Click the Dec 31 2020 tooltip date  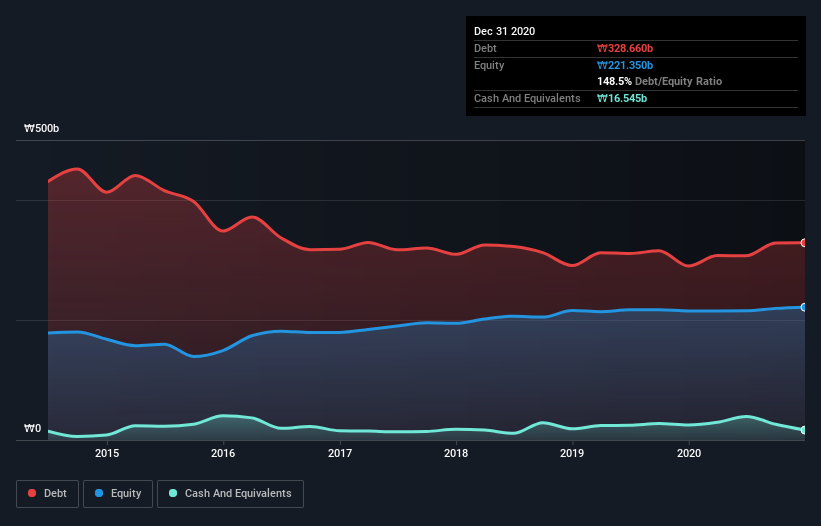click(x=504, y=31)
